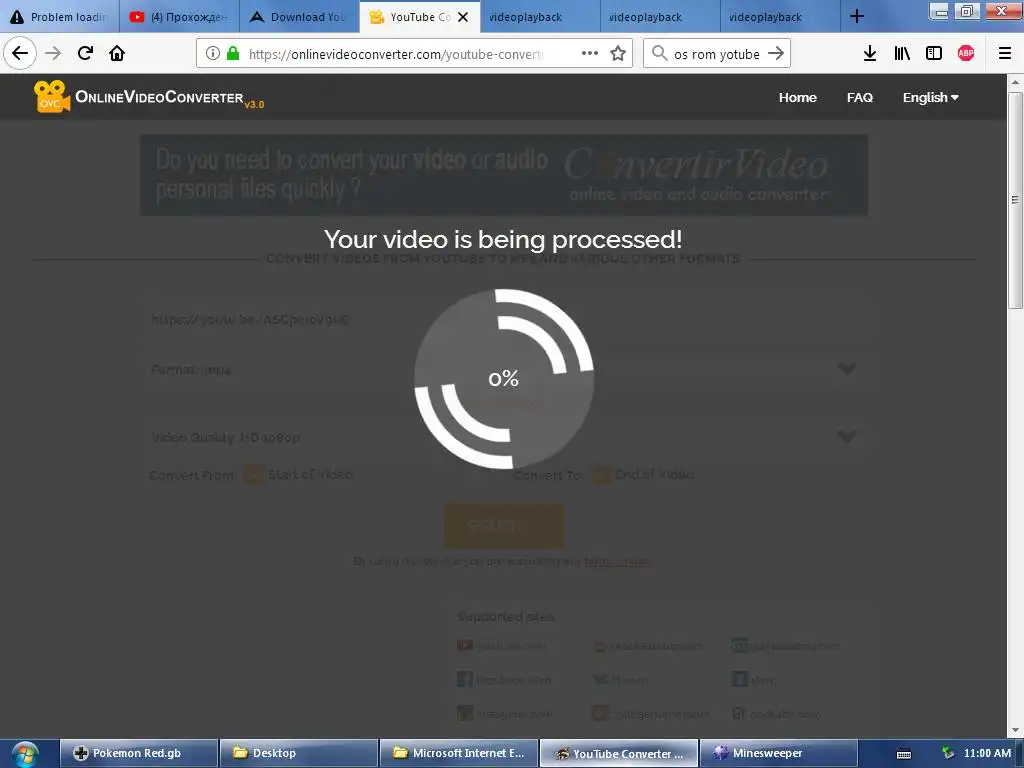Switch to the Problem loading tab
1024x768 pixels.
(x=59, y=17)
